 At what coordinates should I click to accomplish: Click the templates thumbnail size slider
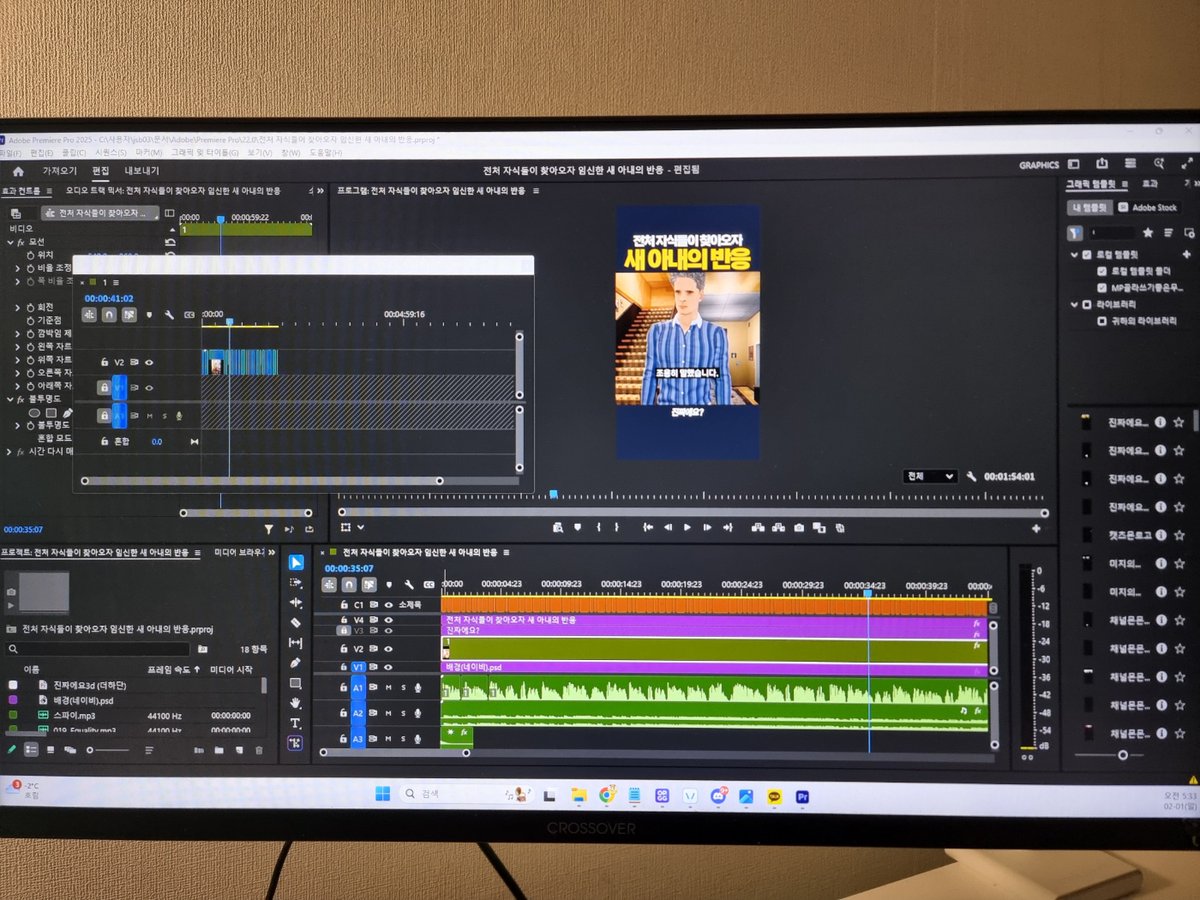(x=1122, y=755)
